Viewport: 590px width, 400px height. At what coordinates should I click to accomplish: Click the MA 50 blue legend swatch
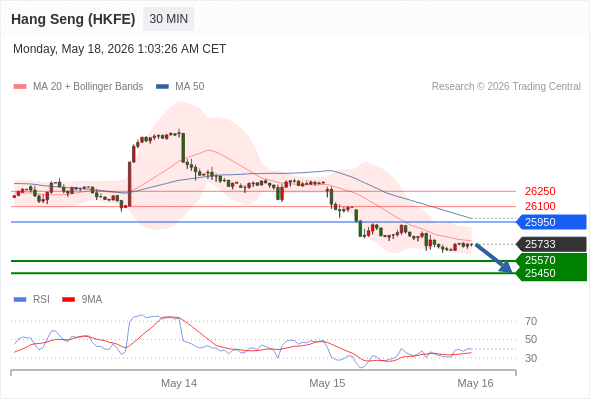(162, 87)
